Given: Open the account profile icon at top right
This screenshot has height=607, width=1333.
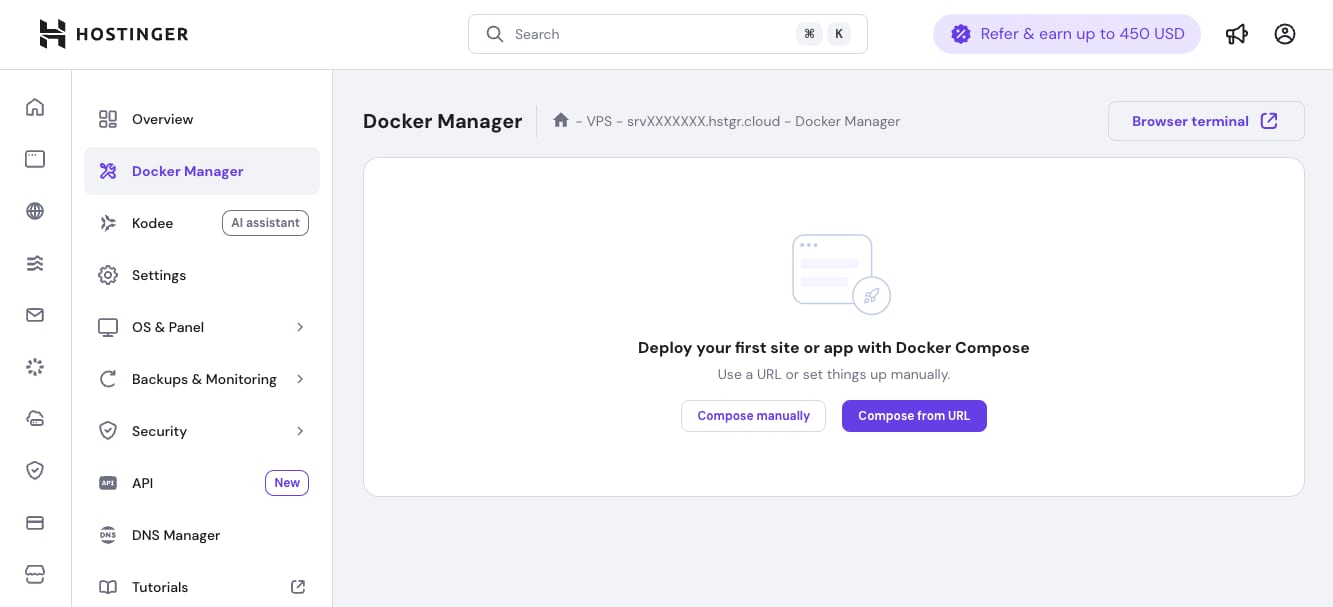Looking at the screenshot, I should (x=1285, y=33).
